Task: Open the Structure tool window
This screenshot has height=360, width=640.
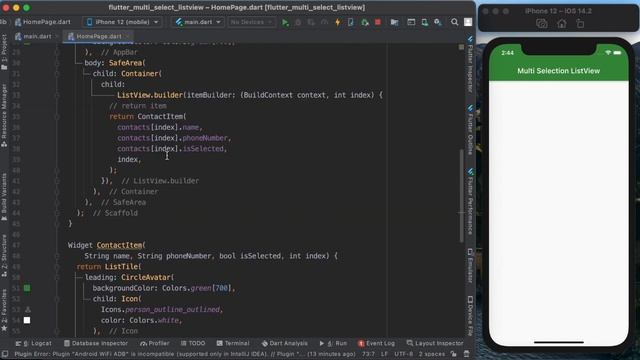Action: coord(4,256)
